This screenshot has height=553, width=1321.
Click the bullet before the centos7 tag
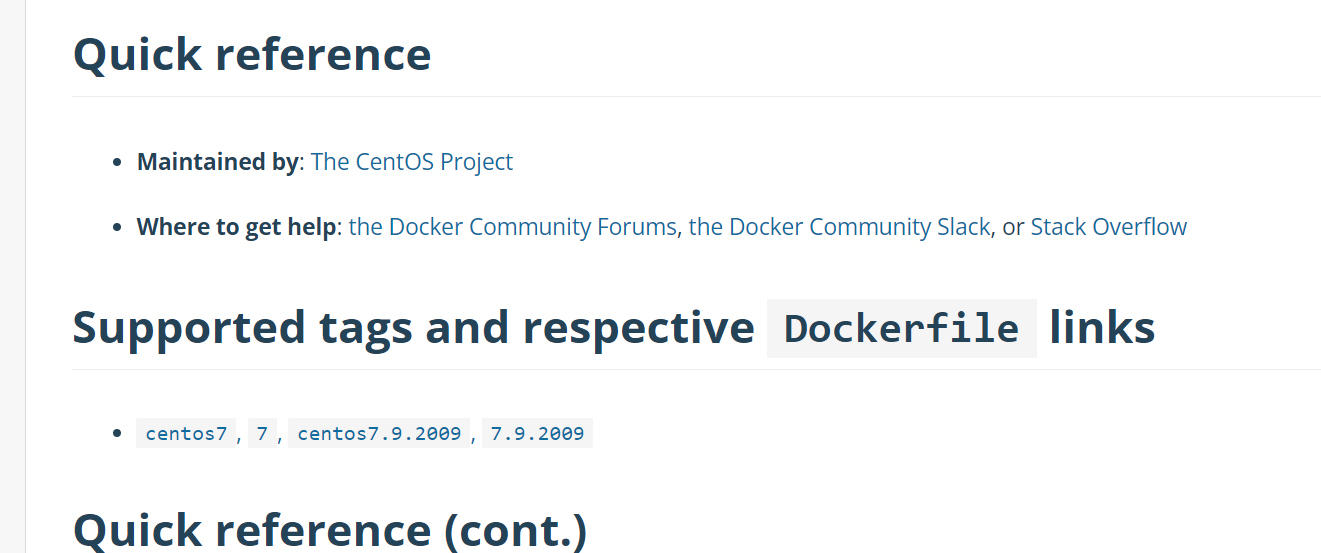pyautogui.click(x=118, y=435)
